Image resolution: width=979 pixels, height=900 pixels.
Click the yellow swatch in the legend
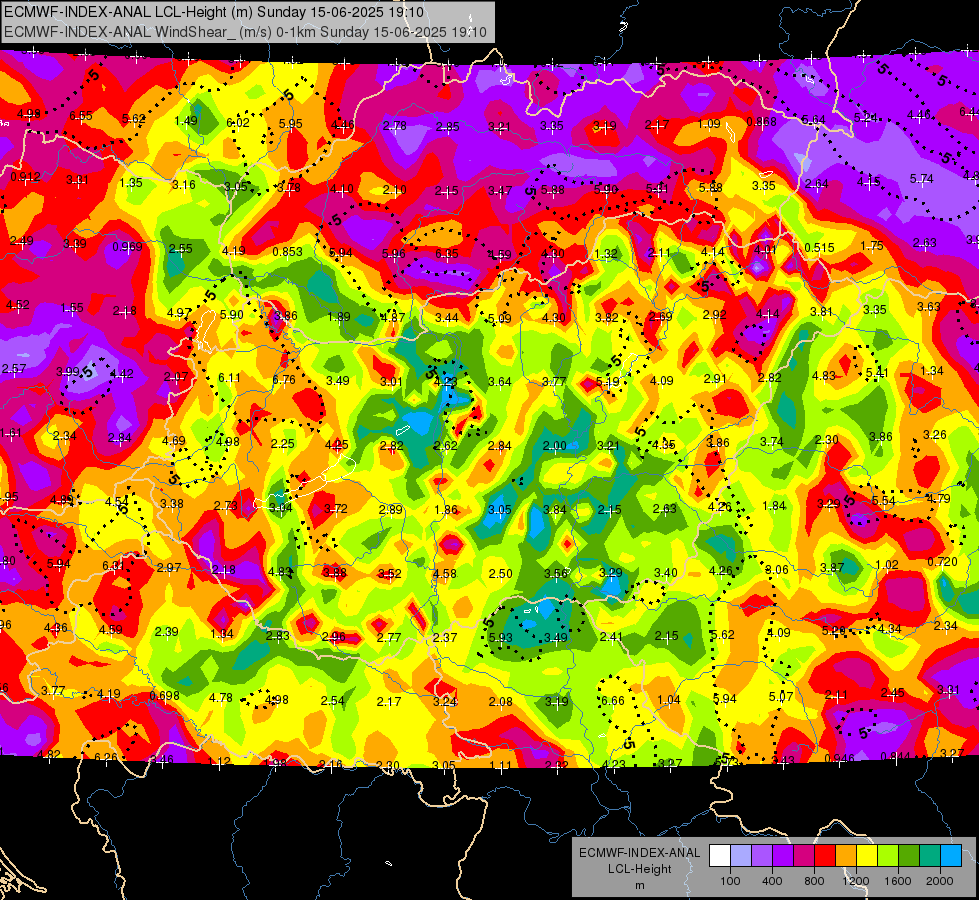867,856
